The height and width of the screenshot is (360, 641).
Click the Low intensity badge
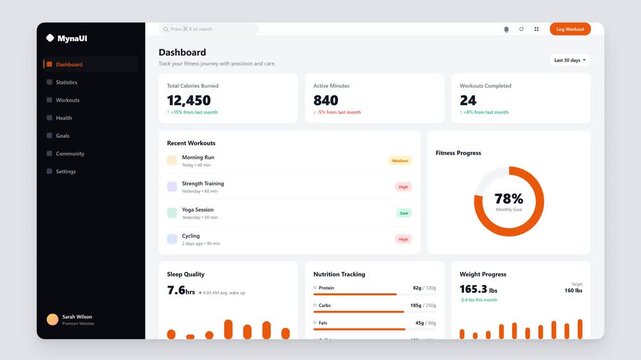(x=404, y=213)
